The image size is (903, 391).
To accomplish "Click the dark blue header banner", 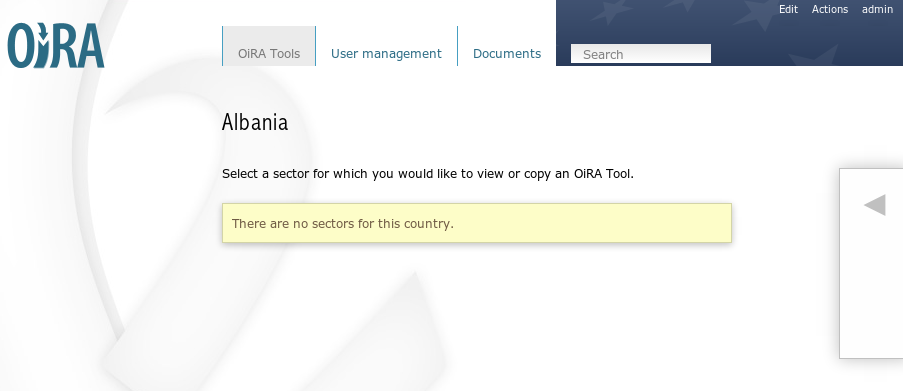I will point(729,33).
